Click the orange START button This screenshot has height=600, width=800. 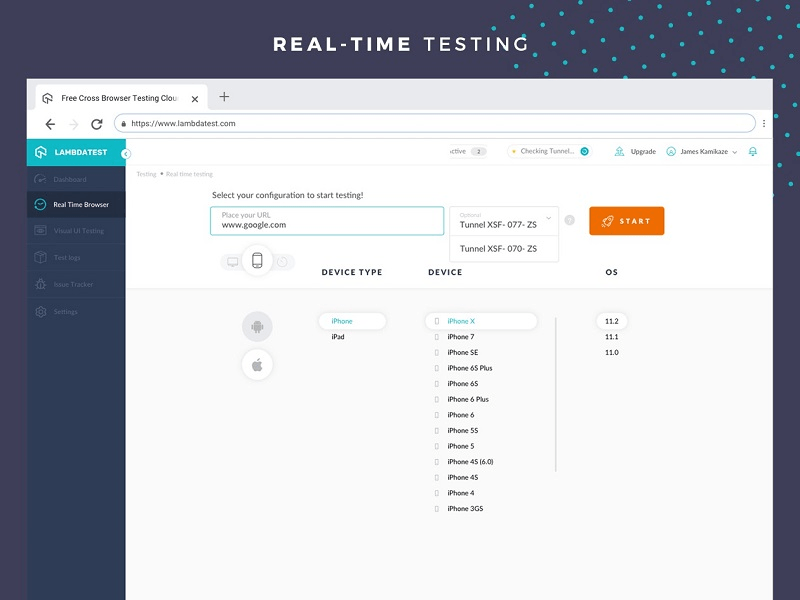pyautogui.click(x=627, y=221)
